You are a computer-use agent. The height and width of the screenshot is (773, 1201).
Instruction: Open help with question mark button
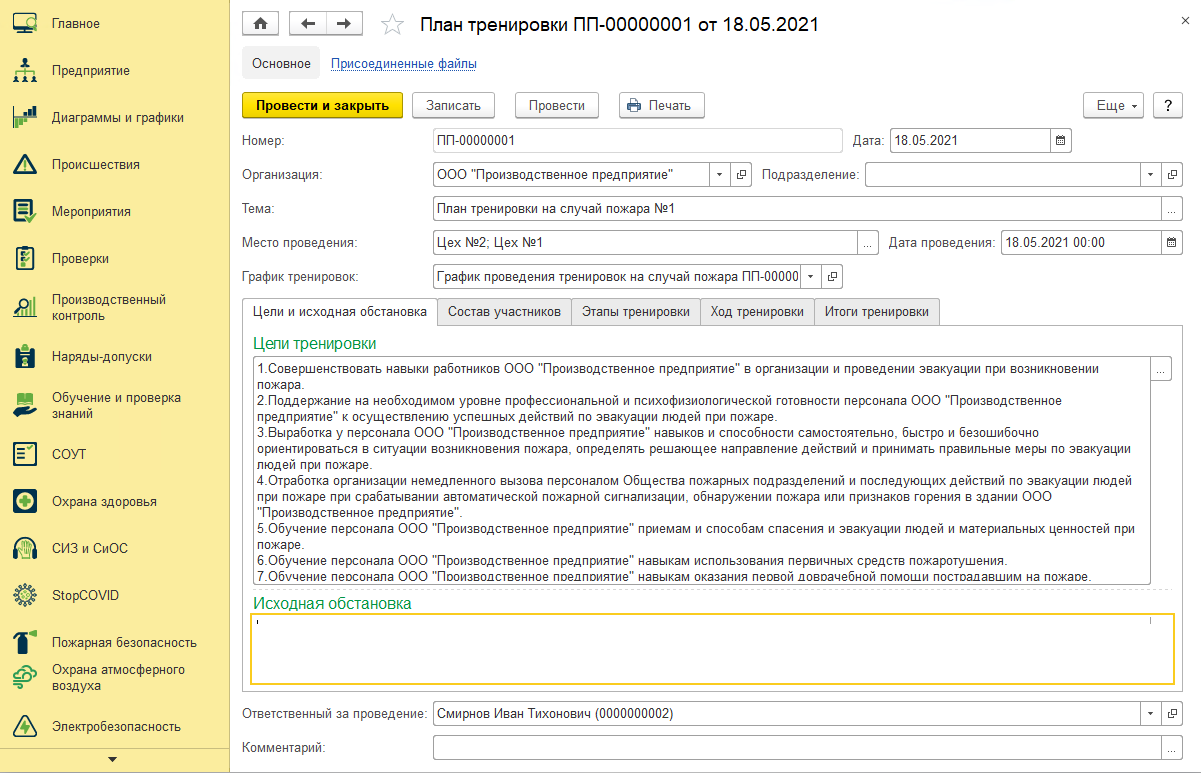1169,105
